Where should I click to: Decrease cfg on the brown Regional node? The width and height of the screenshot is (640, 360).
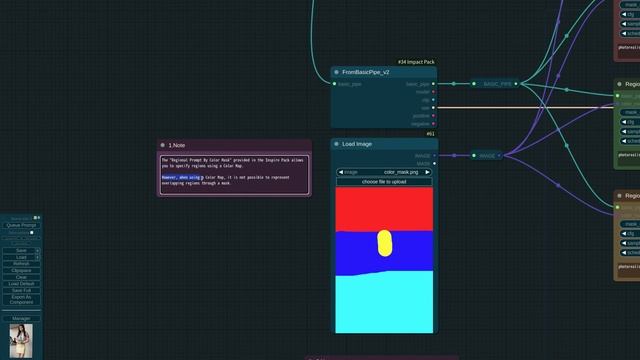click(x=624, y=234)
